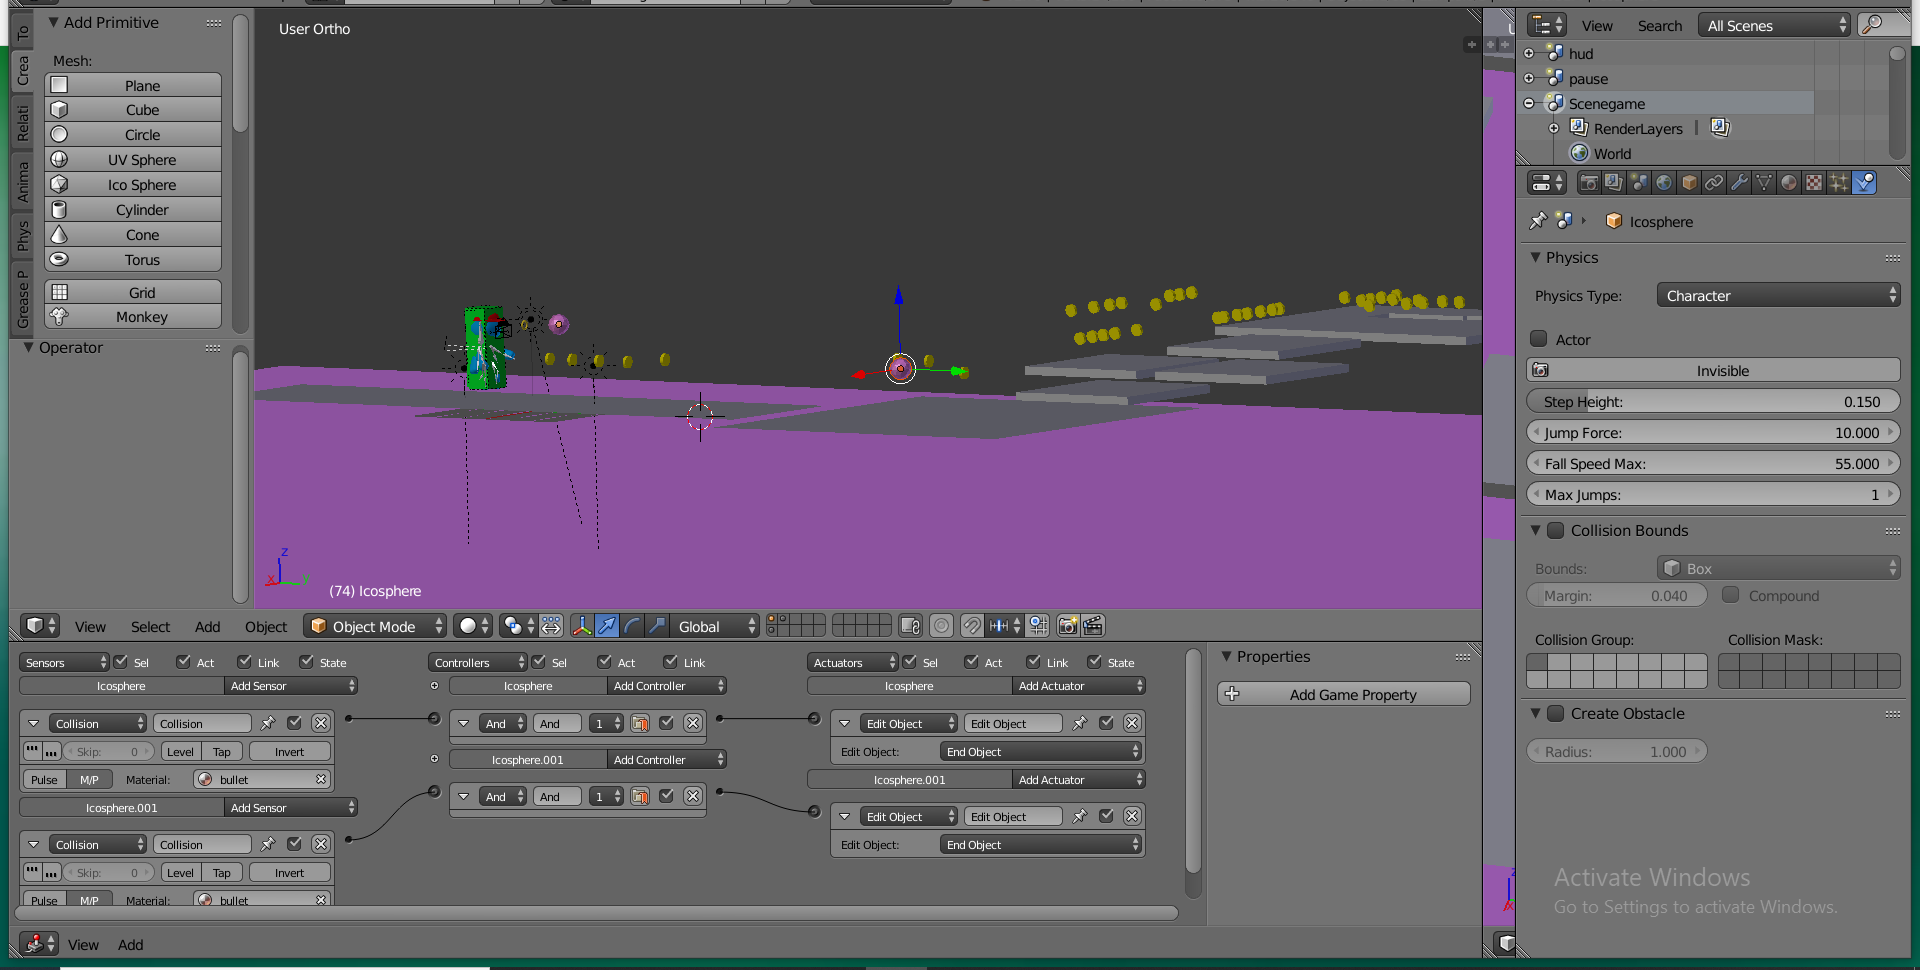This screenshot has height=970, width=1920.
Task: Collapse the Scenegame tree item
Action: click(x=1529, y=103)
